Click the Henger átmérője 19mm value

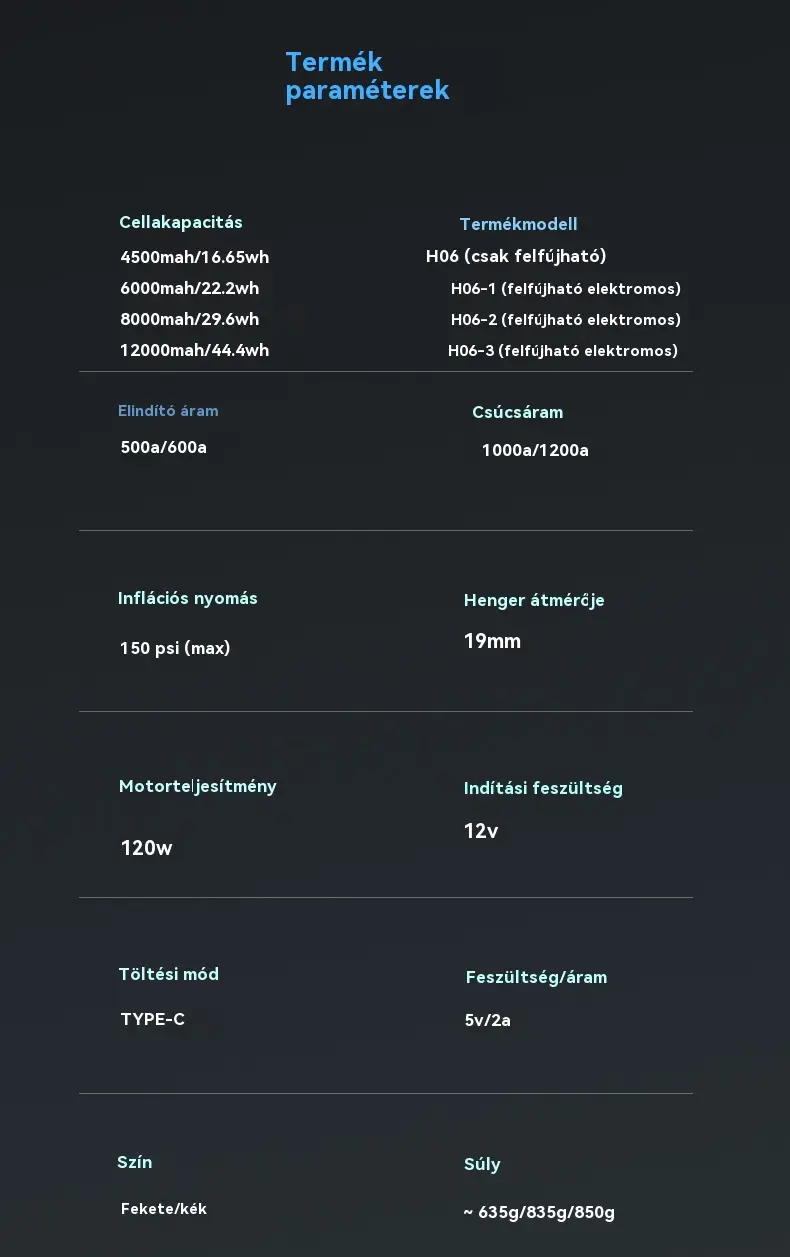pos(492,641)
